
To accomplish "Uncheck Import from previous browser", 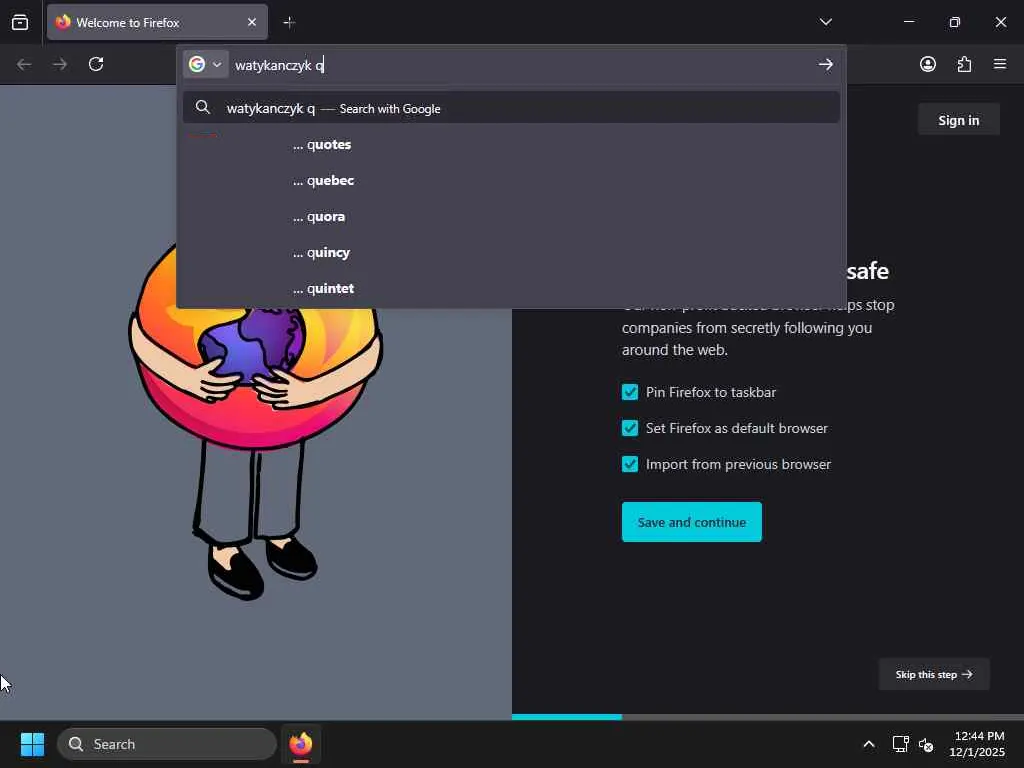I will pyautogui.click(x=630, y=464).
